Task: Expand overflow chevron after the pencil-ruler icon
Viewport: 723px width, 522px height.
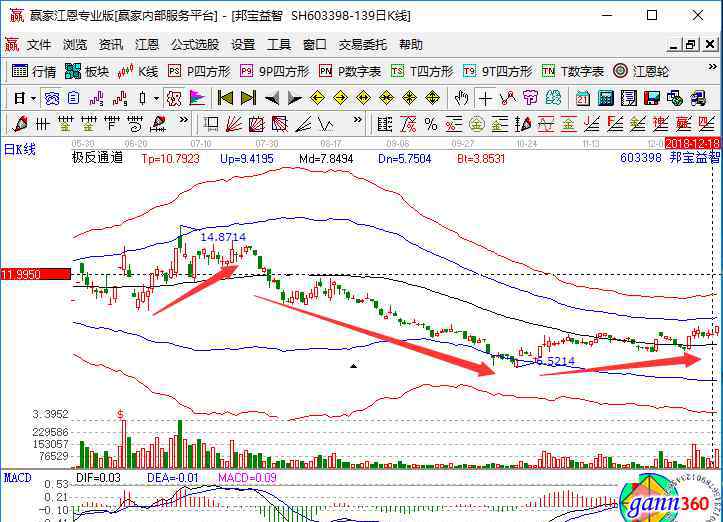Action: pyautogui.click(x=184, y=120)
